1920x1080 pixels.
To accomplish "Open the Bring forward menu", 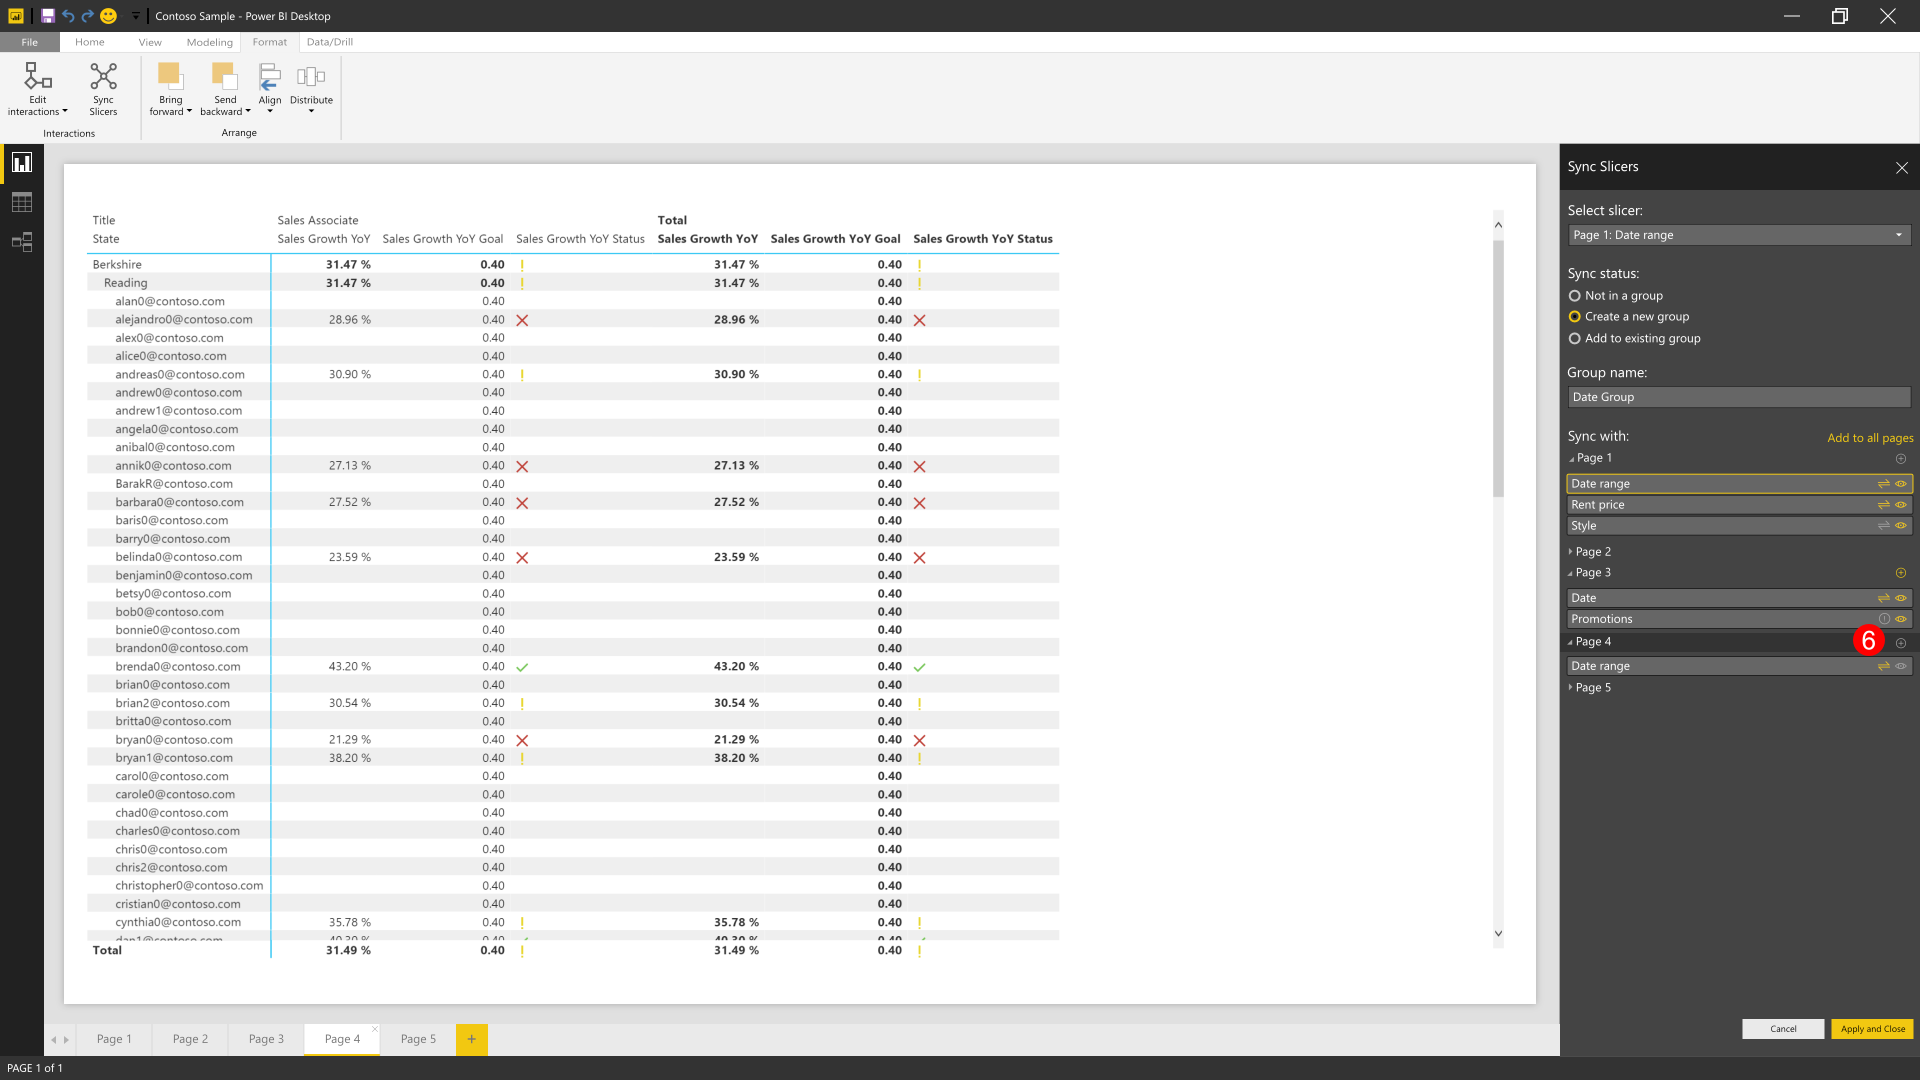I will 170,88.
